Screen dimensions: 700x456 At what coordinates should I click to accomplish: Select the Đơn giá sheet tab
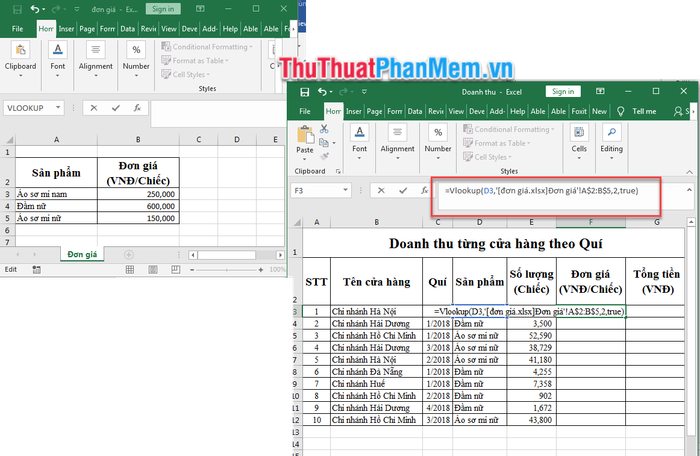84,255
